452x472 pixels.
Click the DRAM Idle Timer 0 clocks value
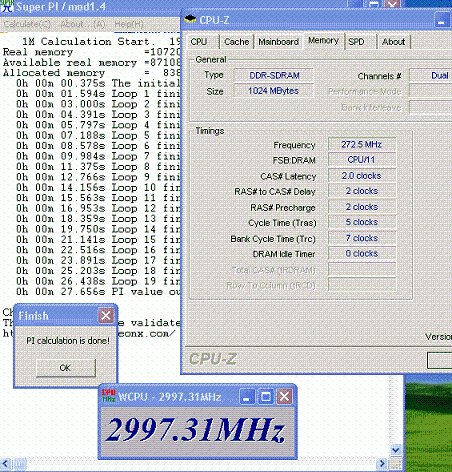(362, 254)
